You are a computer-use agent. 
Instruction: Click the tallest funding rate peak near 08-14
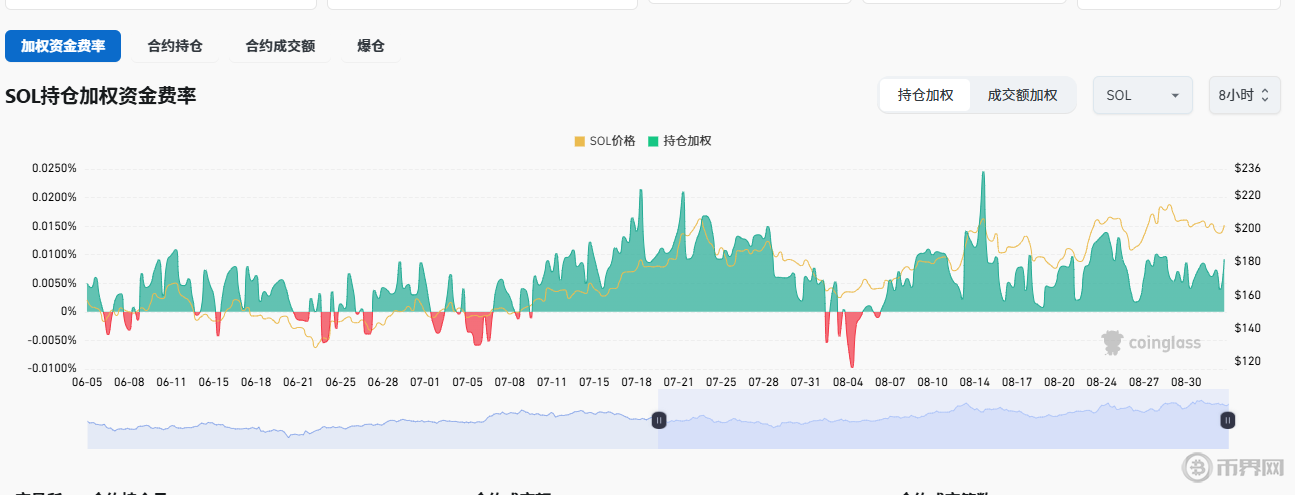(x=983, y=175)
